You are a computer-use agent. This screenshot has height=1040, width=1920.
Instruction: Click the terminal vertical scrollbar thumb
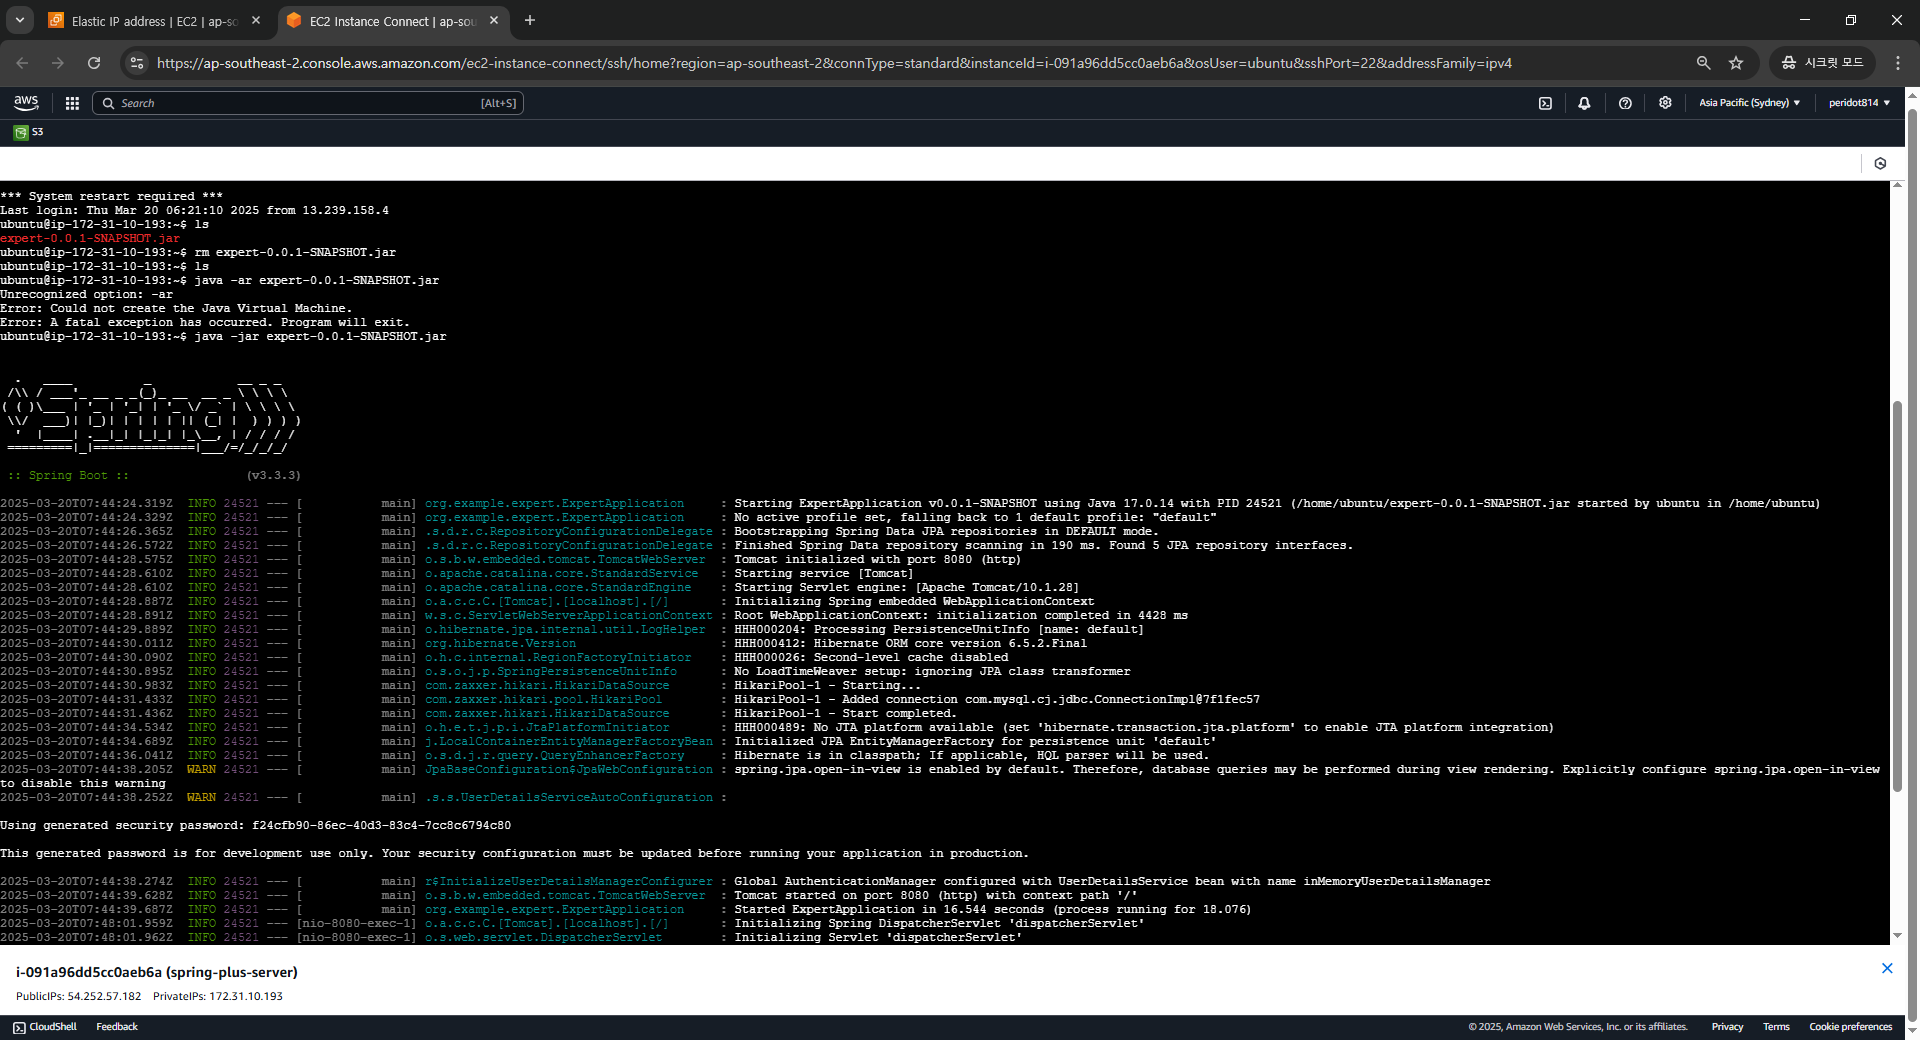[x=1897, y=596]
